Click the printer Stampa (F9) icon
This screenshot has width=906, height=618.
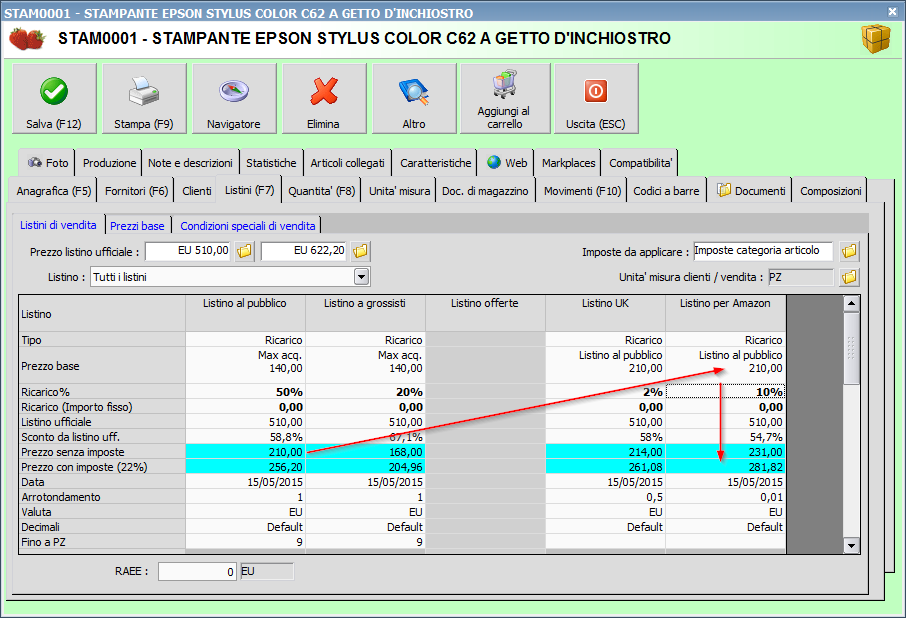[x=143, y=91]
